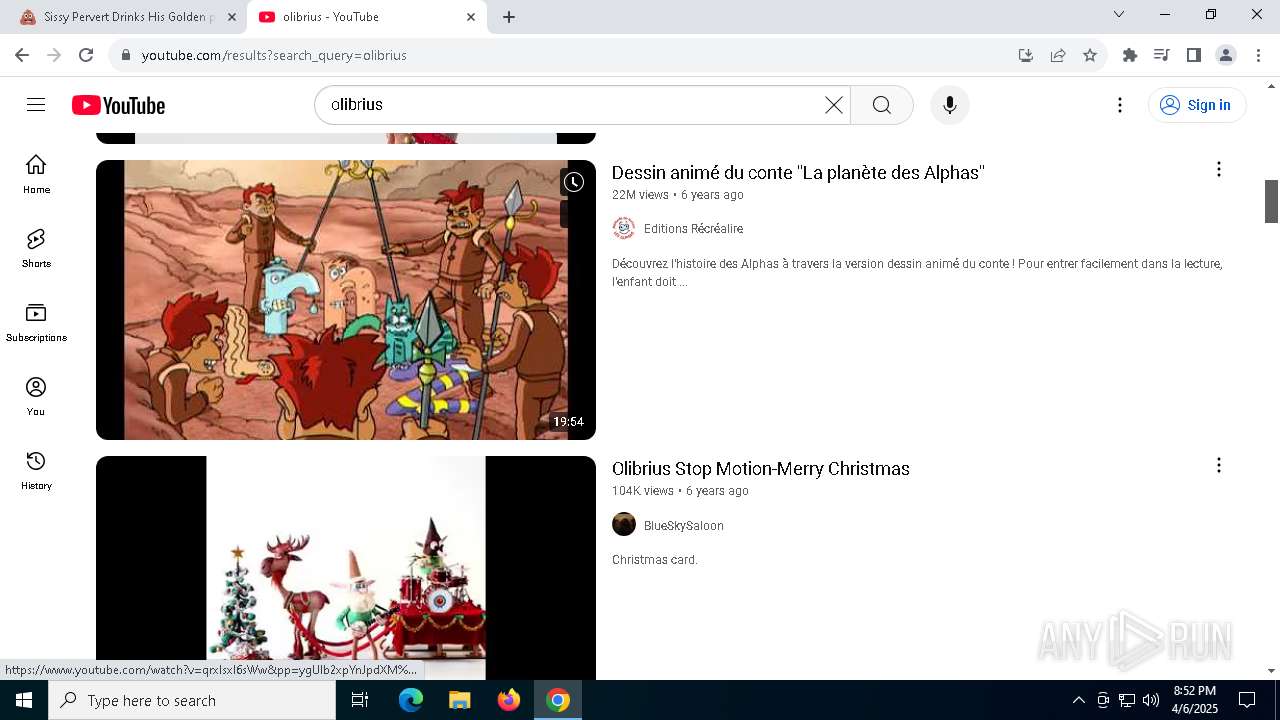Select the olibrius - YouTube tab
Screen dimensions: 1280x720
(x=366, y=17)
